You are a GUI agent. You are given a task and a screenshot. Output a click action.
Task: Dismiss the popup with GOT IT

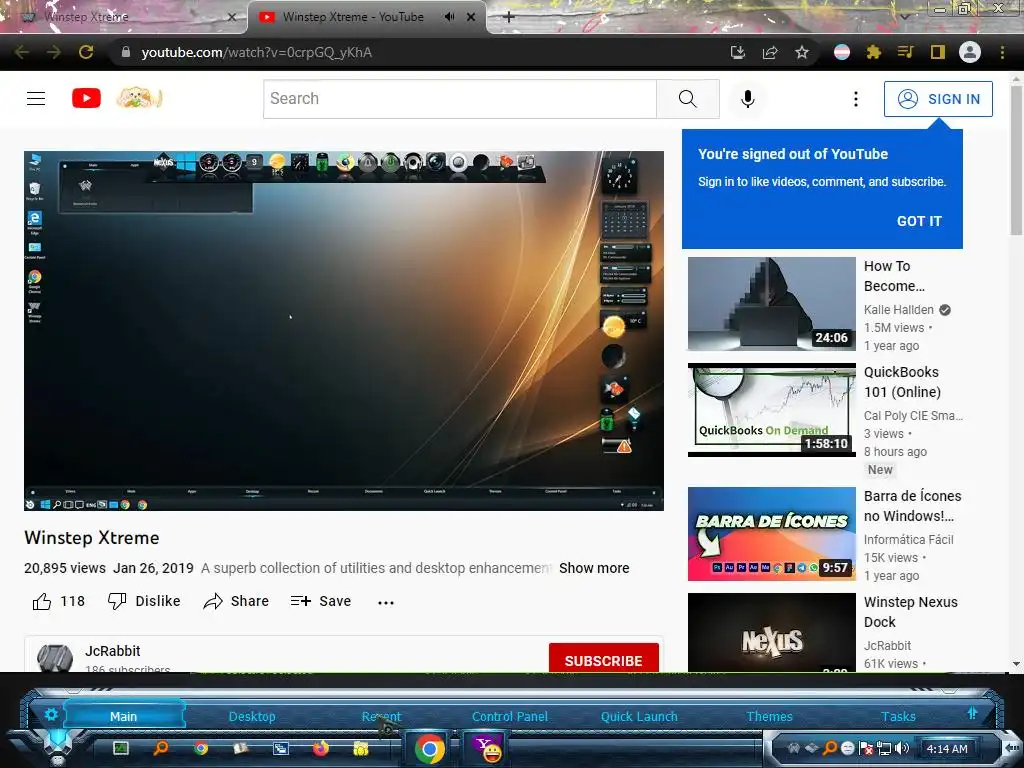point(919,221)
